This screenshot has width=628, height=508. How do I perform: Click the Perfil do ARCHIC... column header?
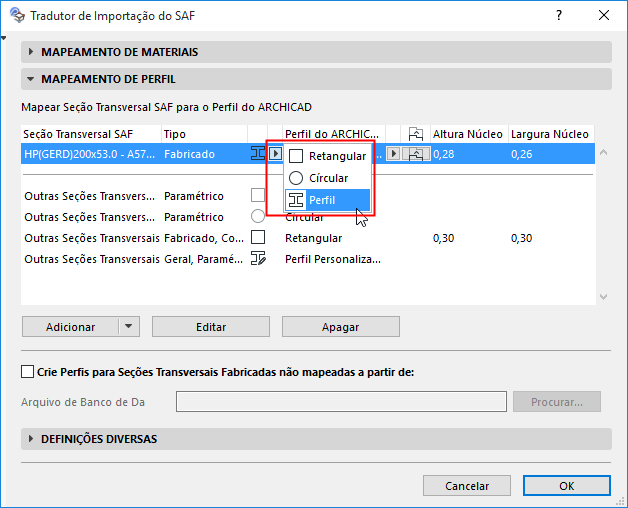tap(334, 134)
